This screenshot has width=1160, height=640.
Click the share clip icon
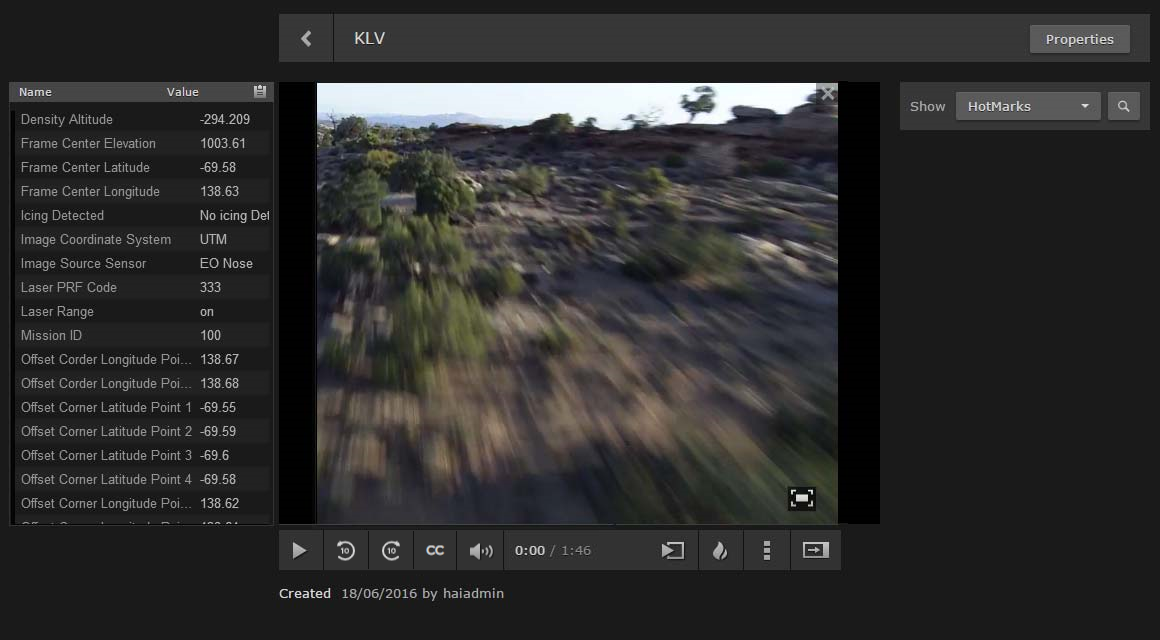(x=673, y=550)
